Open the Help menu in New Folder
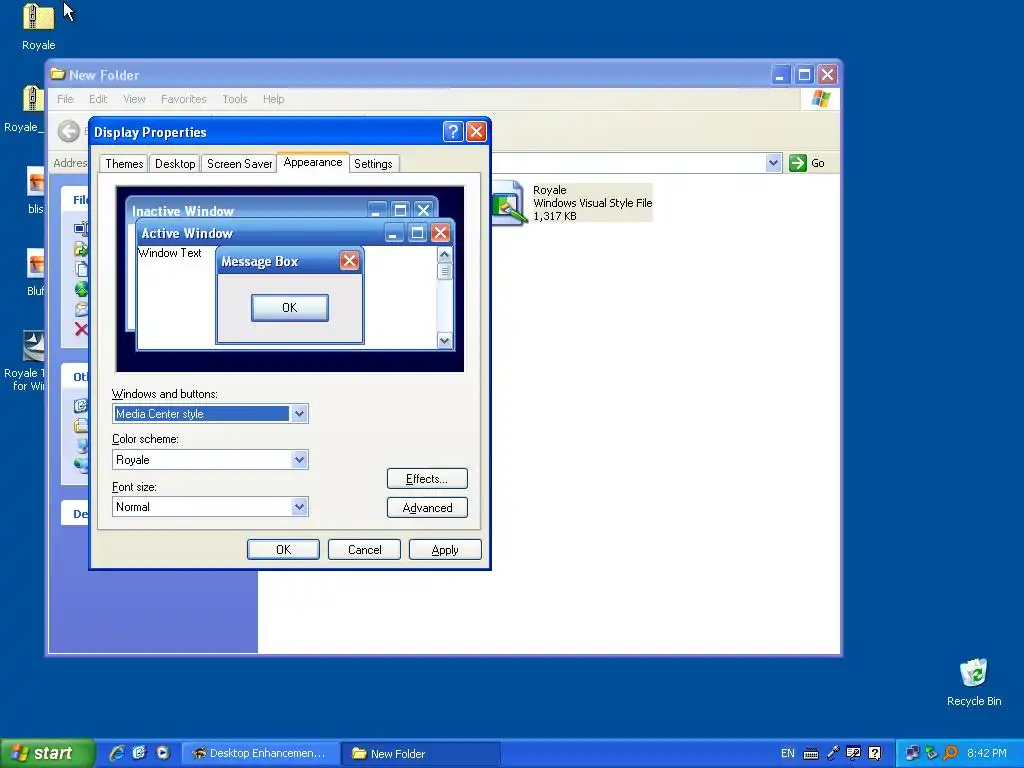This screenshot has height=768, width=1024. tap(274, 99)
